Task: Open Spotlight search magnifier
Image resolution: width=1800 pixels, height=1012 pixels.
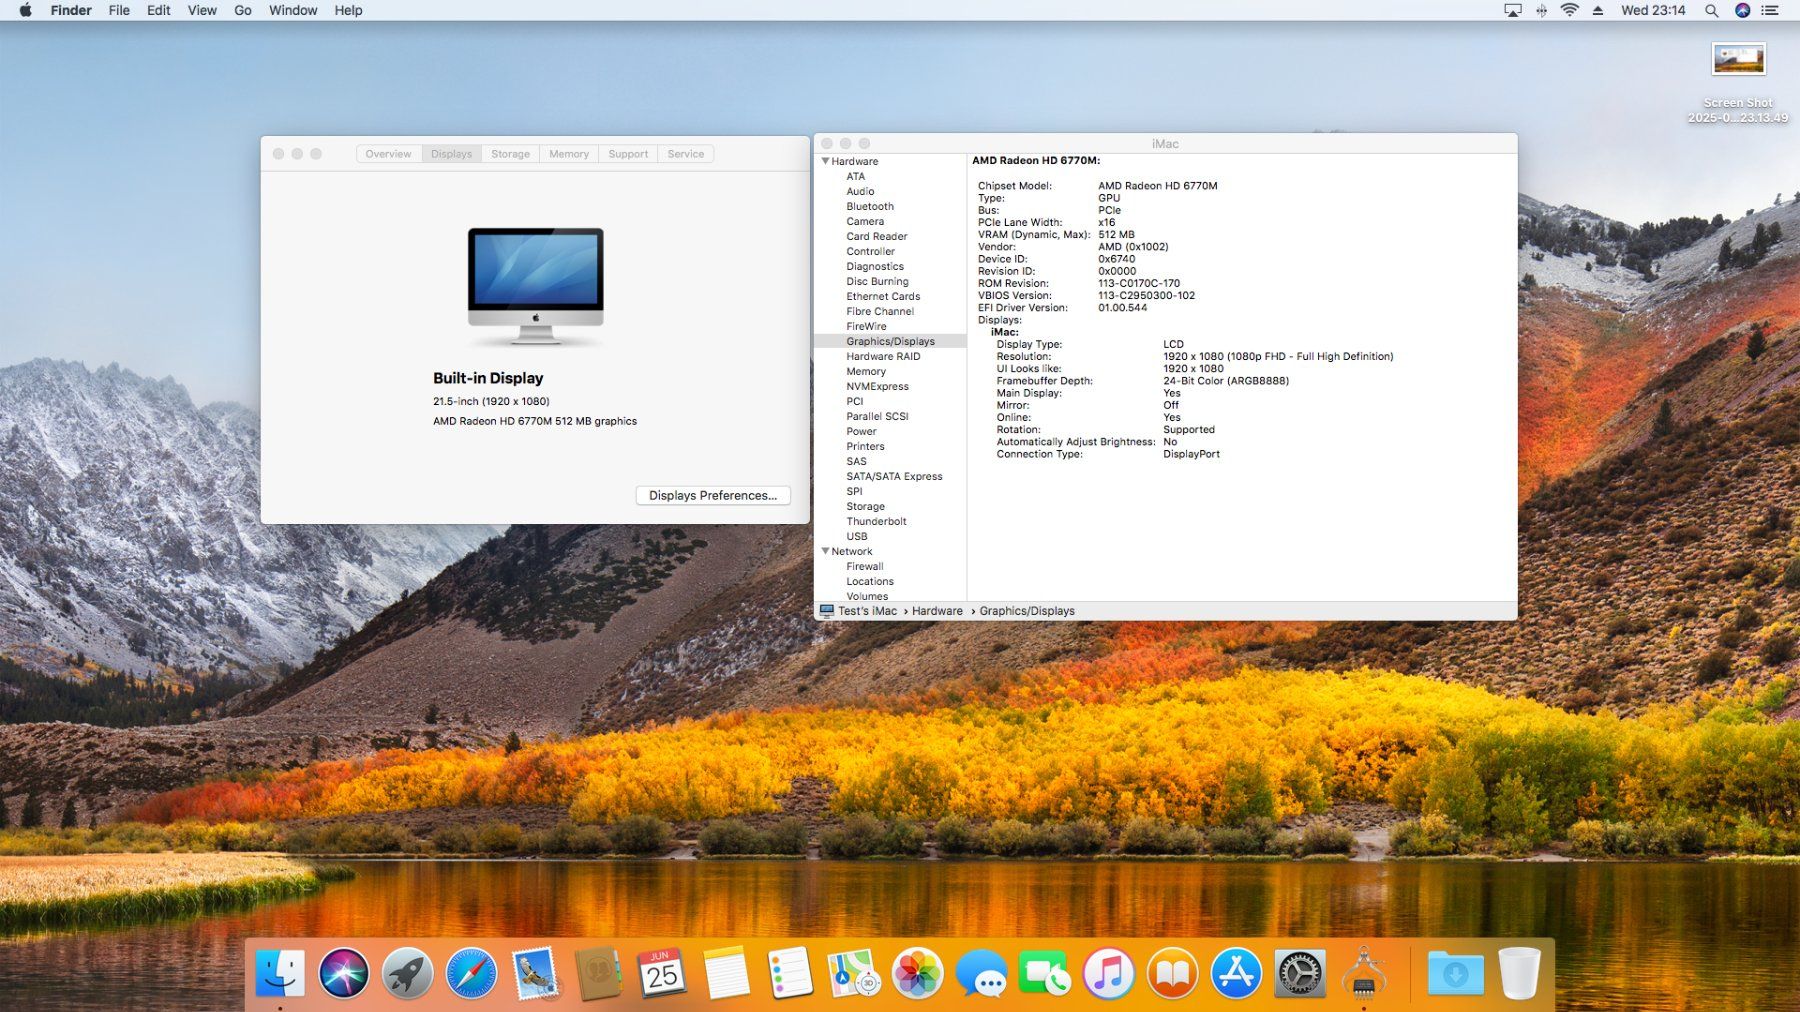Action: [x=1711, y=10]
